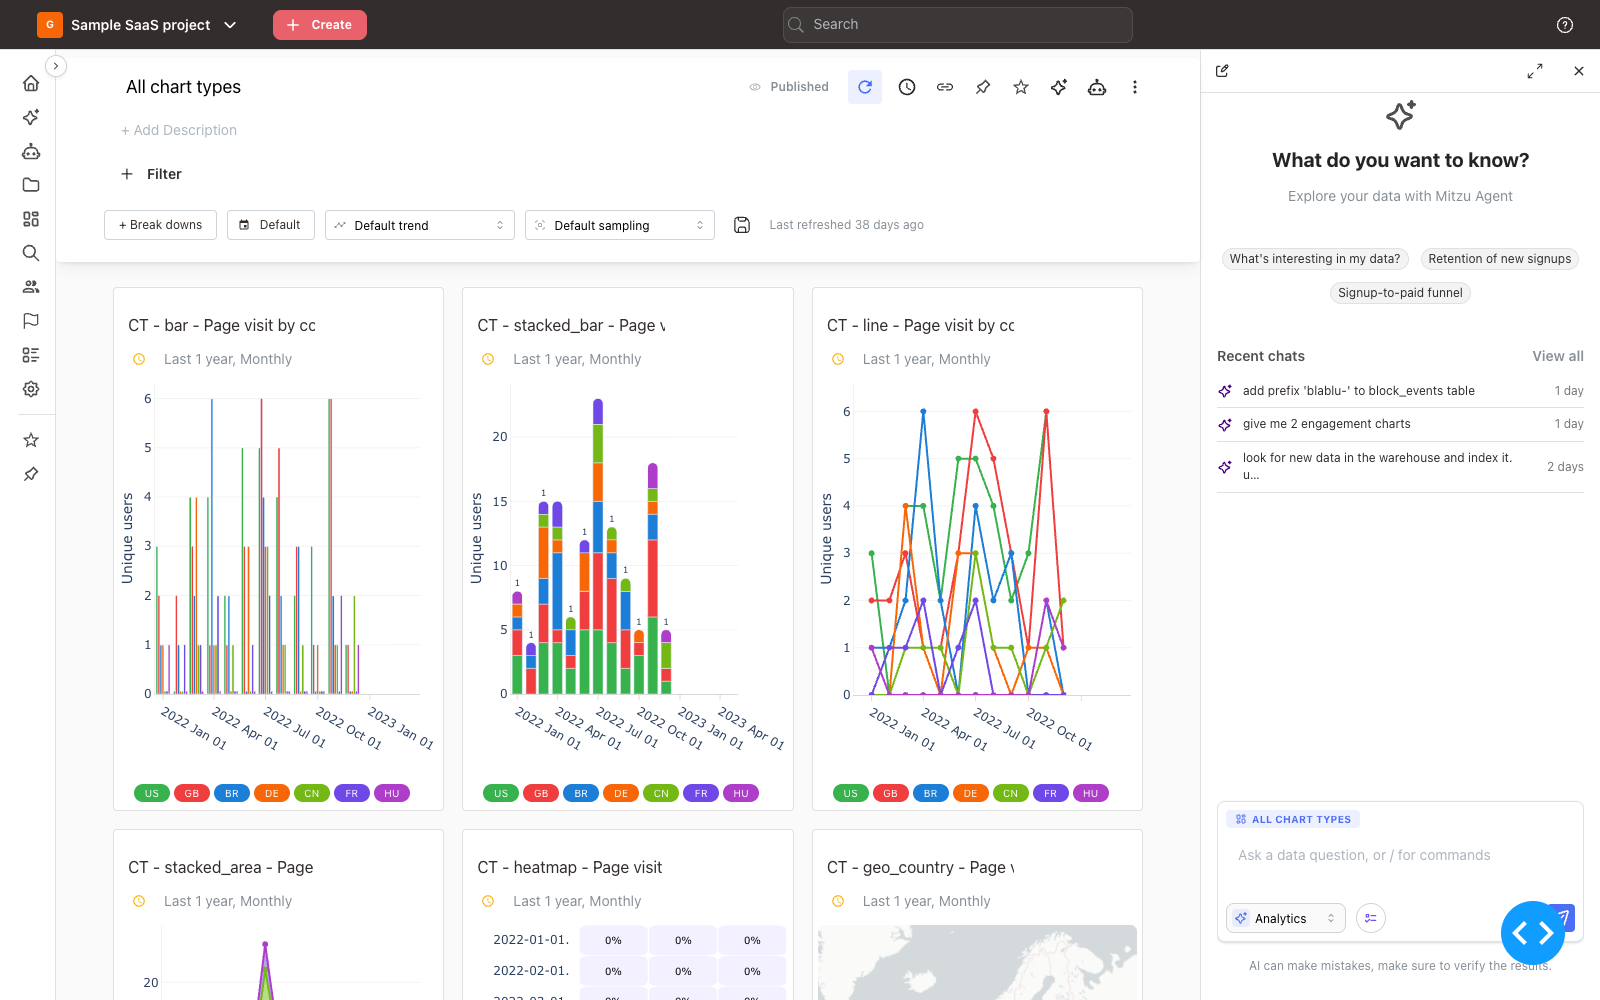
Task: Toggle the BR legend pill in line chart
Action: click(930, 793)
